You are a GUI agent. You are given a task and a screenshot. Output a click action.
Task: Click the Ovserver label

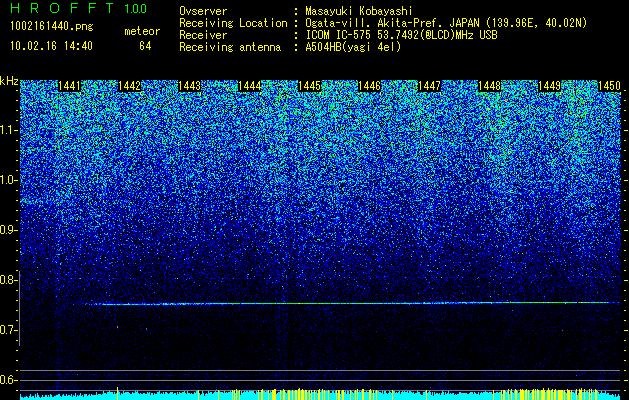pos(203,11)
